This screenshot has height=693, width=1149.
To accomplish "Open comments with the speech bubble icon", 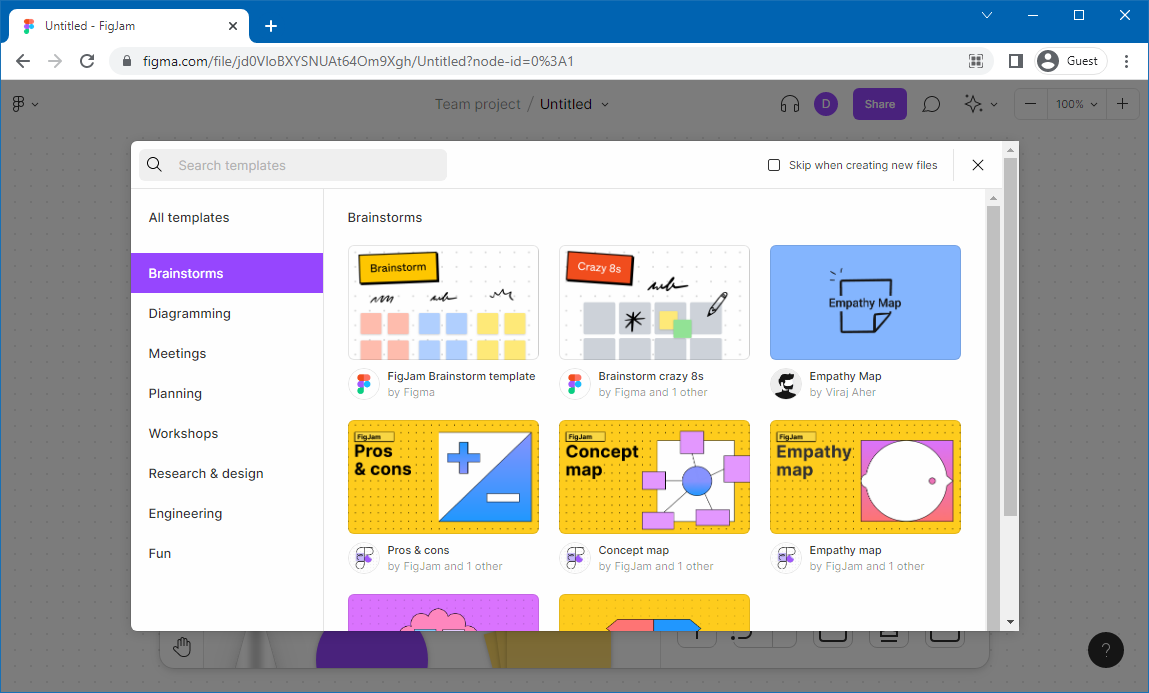I will 931,104.
